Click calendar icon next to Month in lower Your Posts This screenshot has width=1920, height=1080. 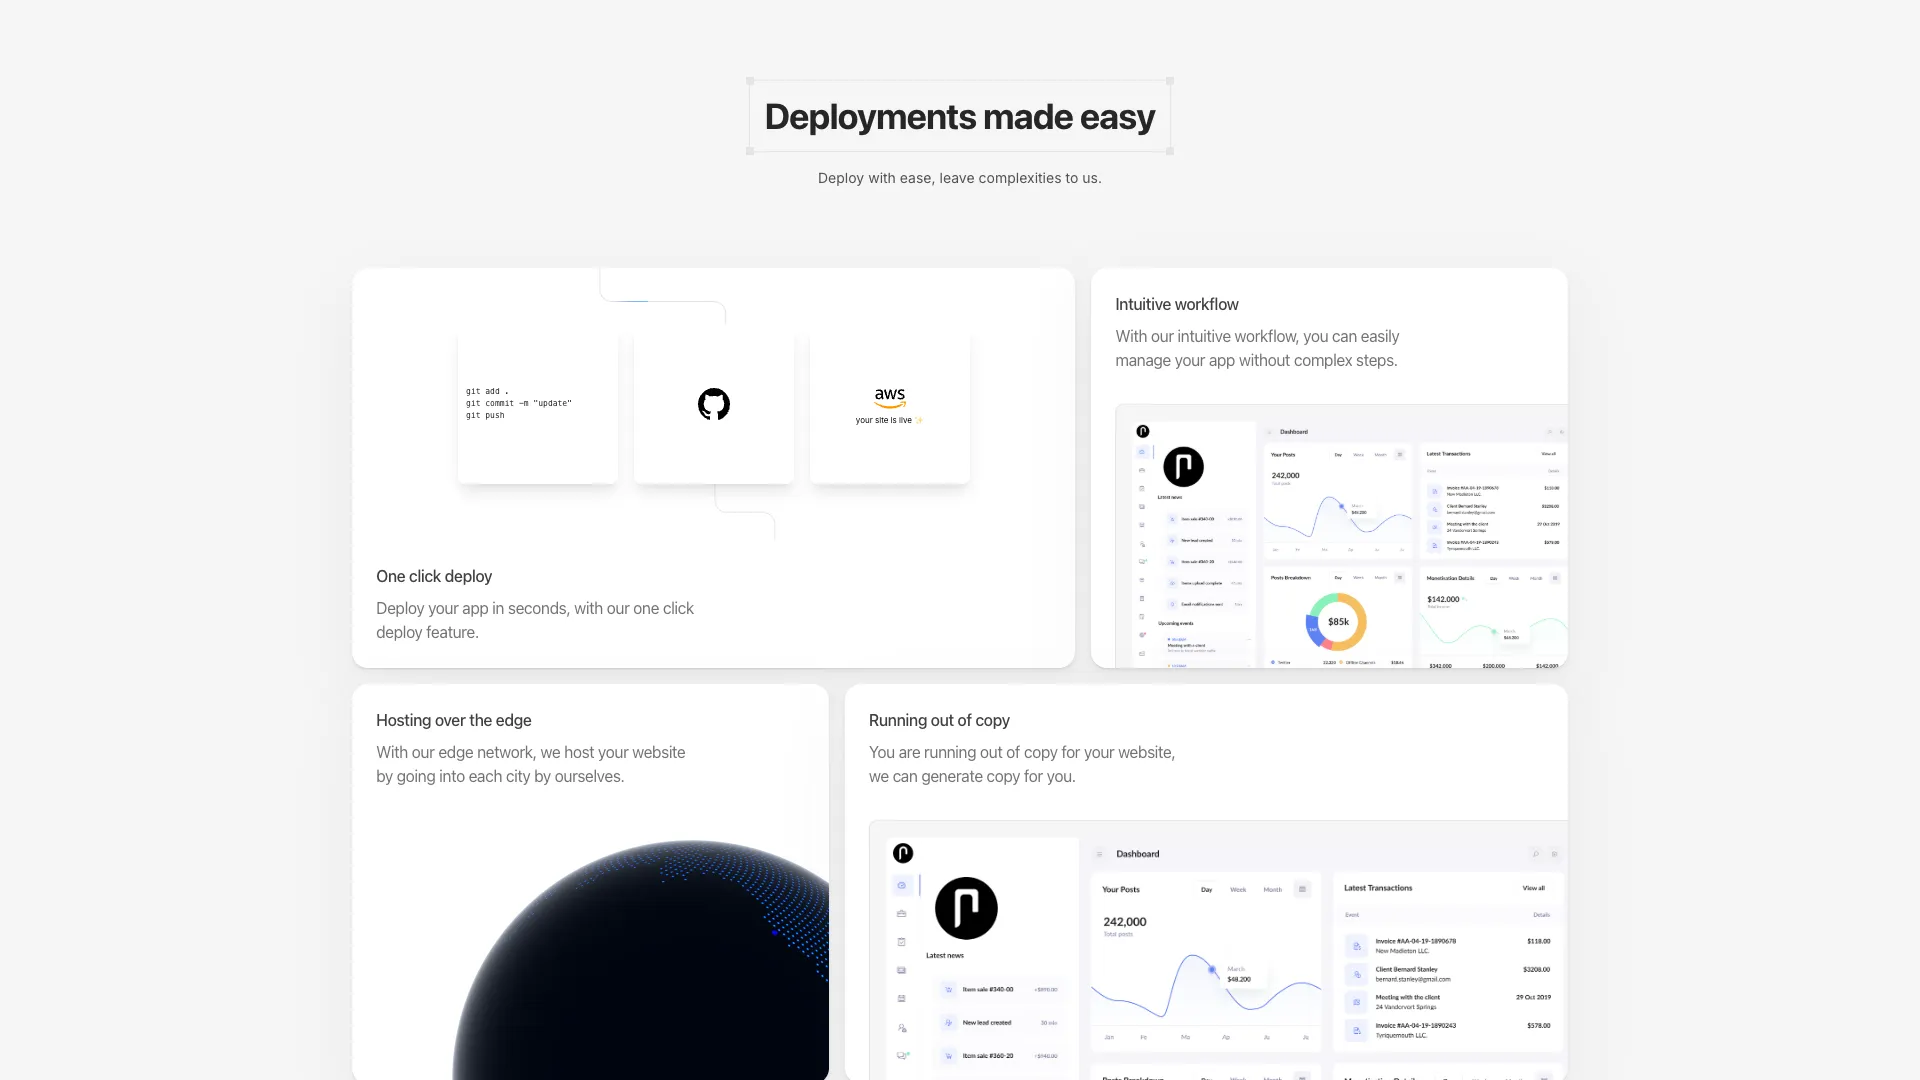(x=1302, y=889)
